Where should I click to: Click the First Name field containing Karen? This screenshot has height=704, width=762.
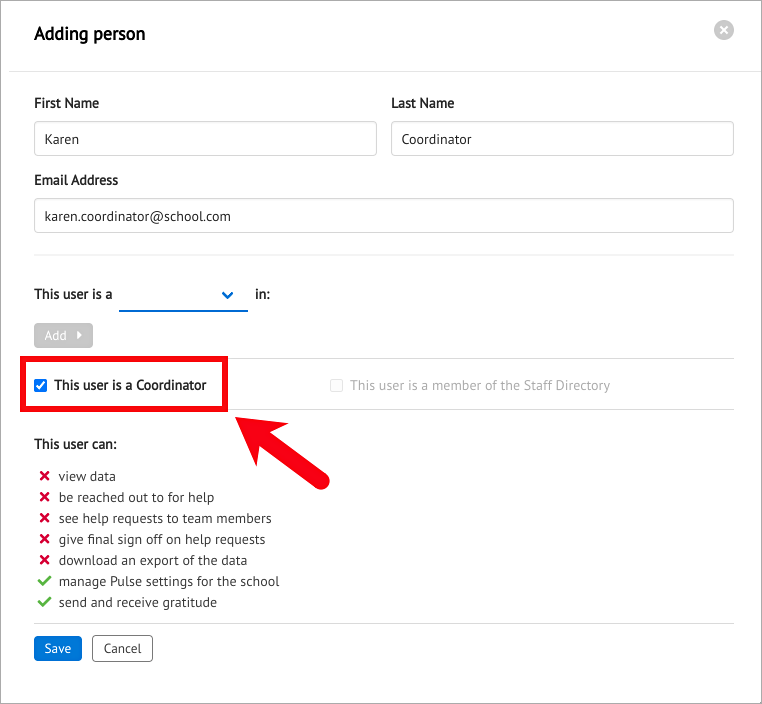[x=205, y=139]
